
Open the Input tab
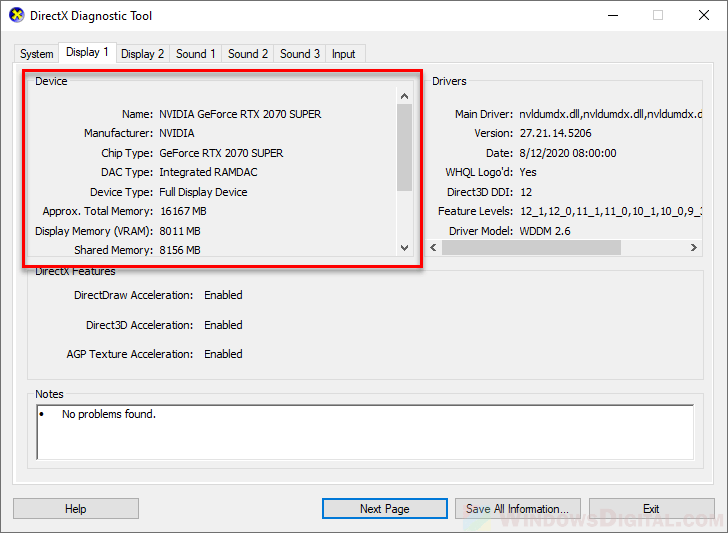(344, 54)
